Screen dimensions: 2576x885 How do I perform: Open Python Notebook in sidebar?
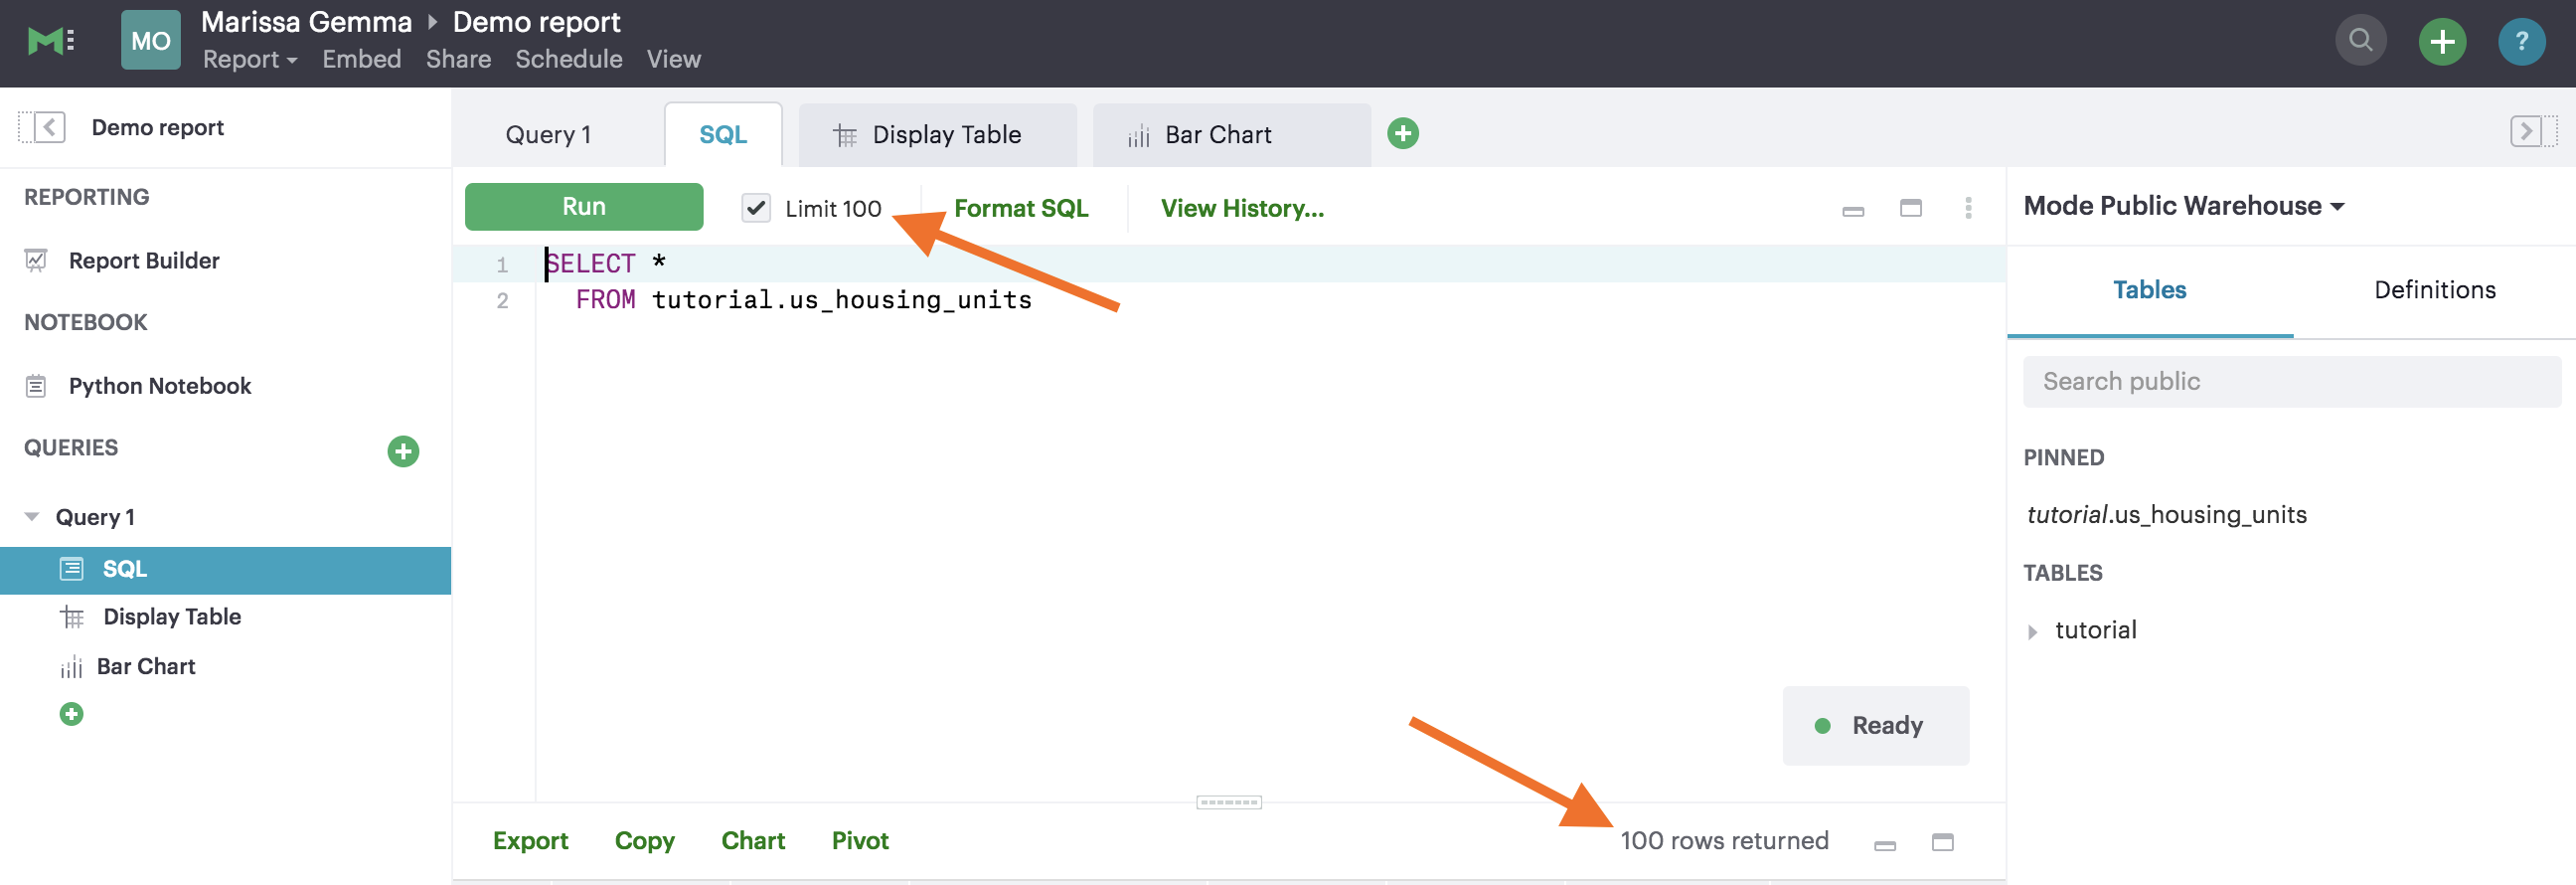point(159,386)
